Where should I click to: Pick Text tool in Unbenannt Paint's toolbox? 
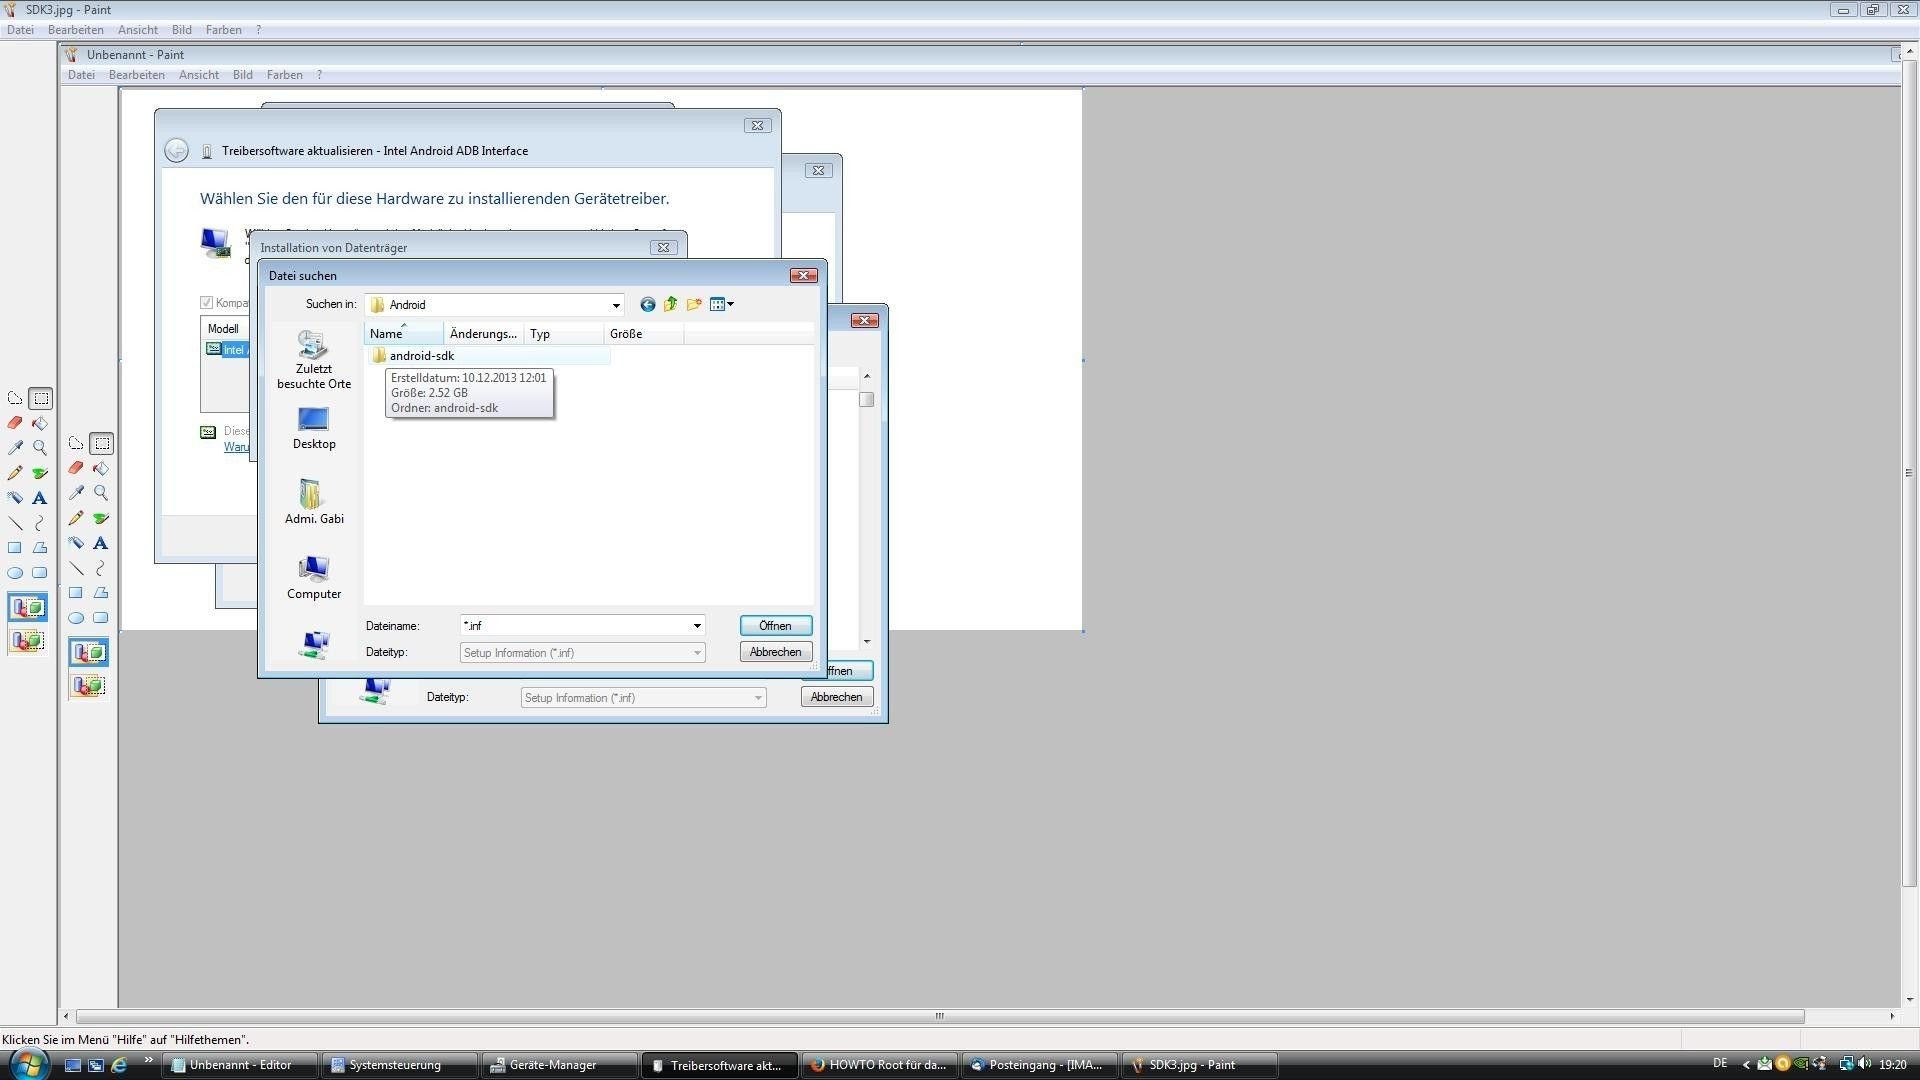[101, 543]
